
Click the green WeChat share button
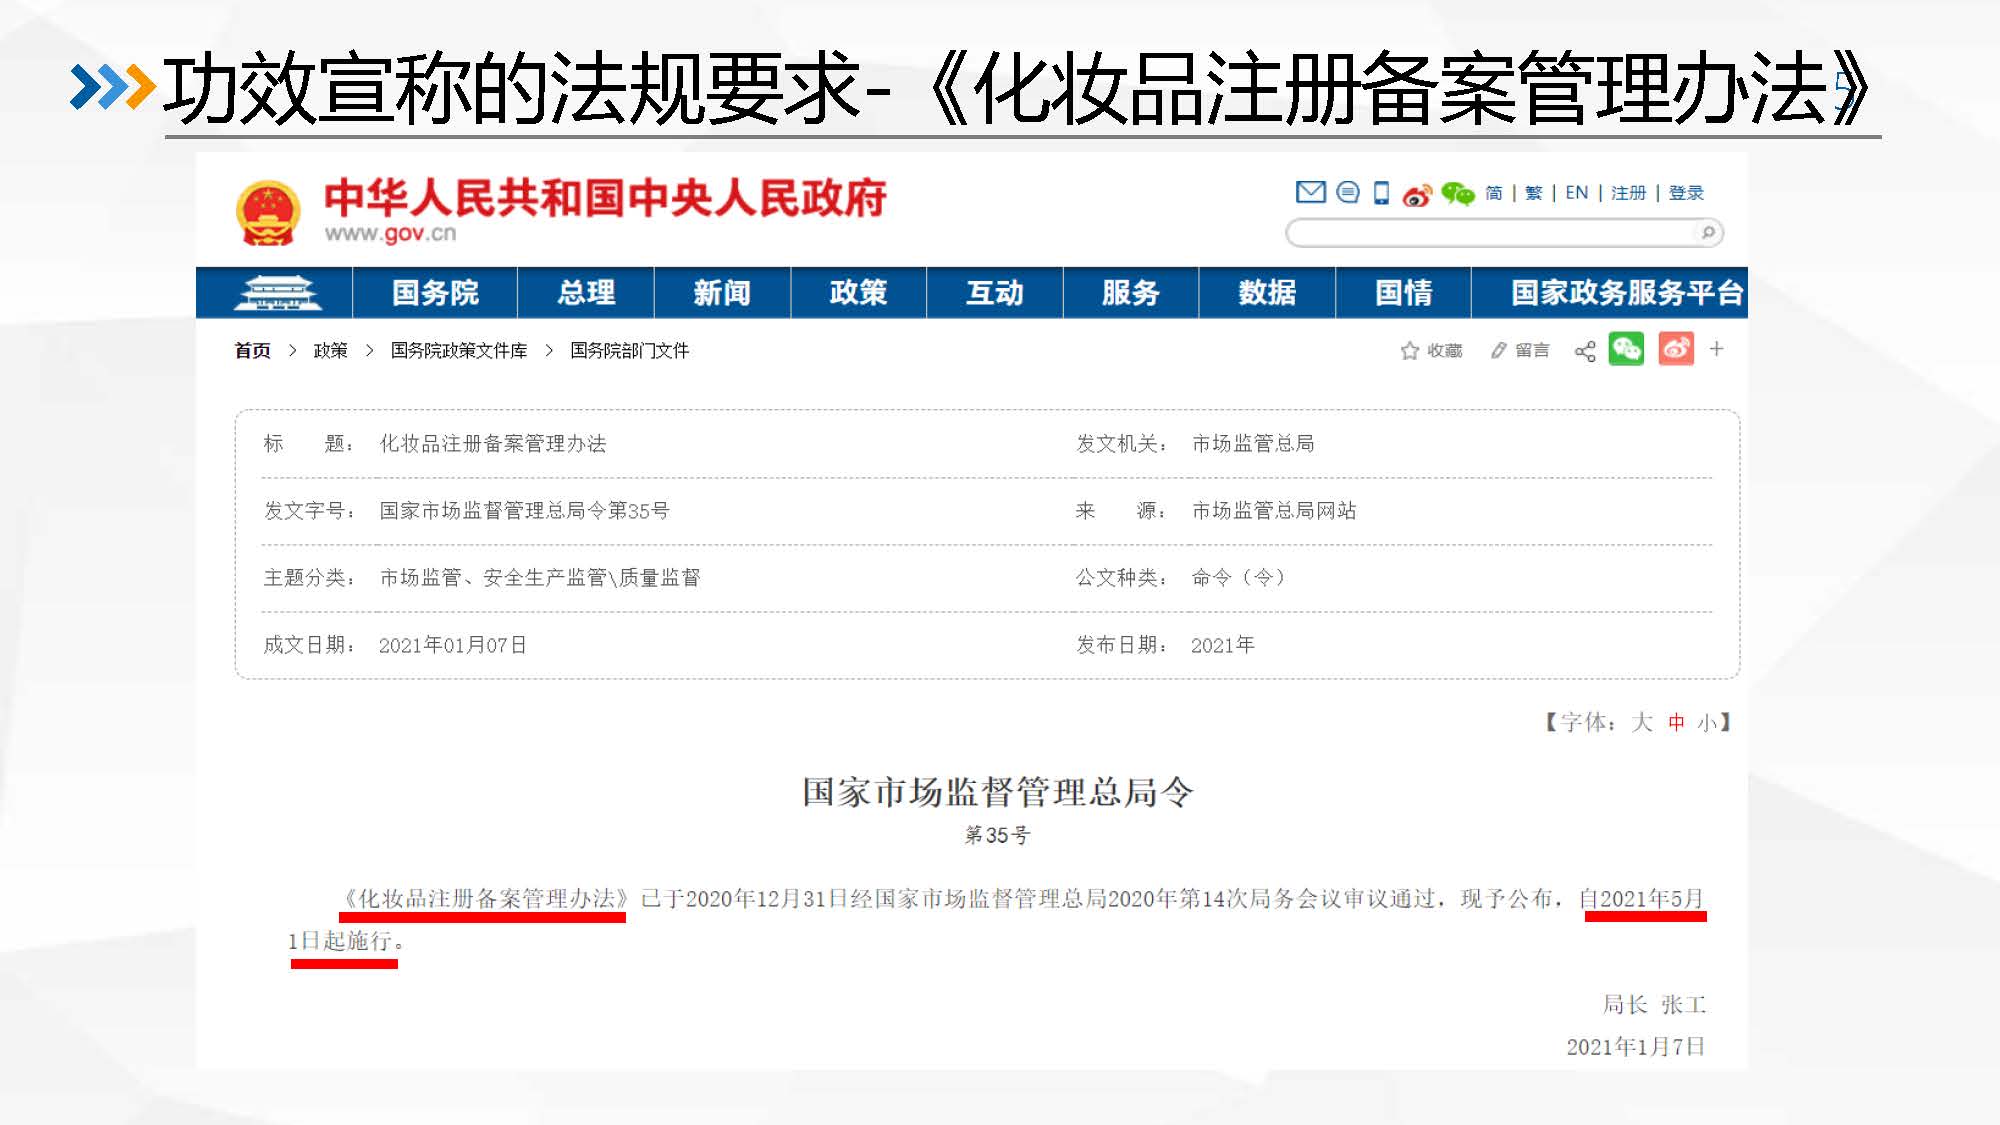tap(1626, 349)
